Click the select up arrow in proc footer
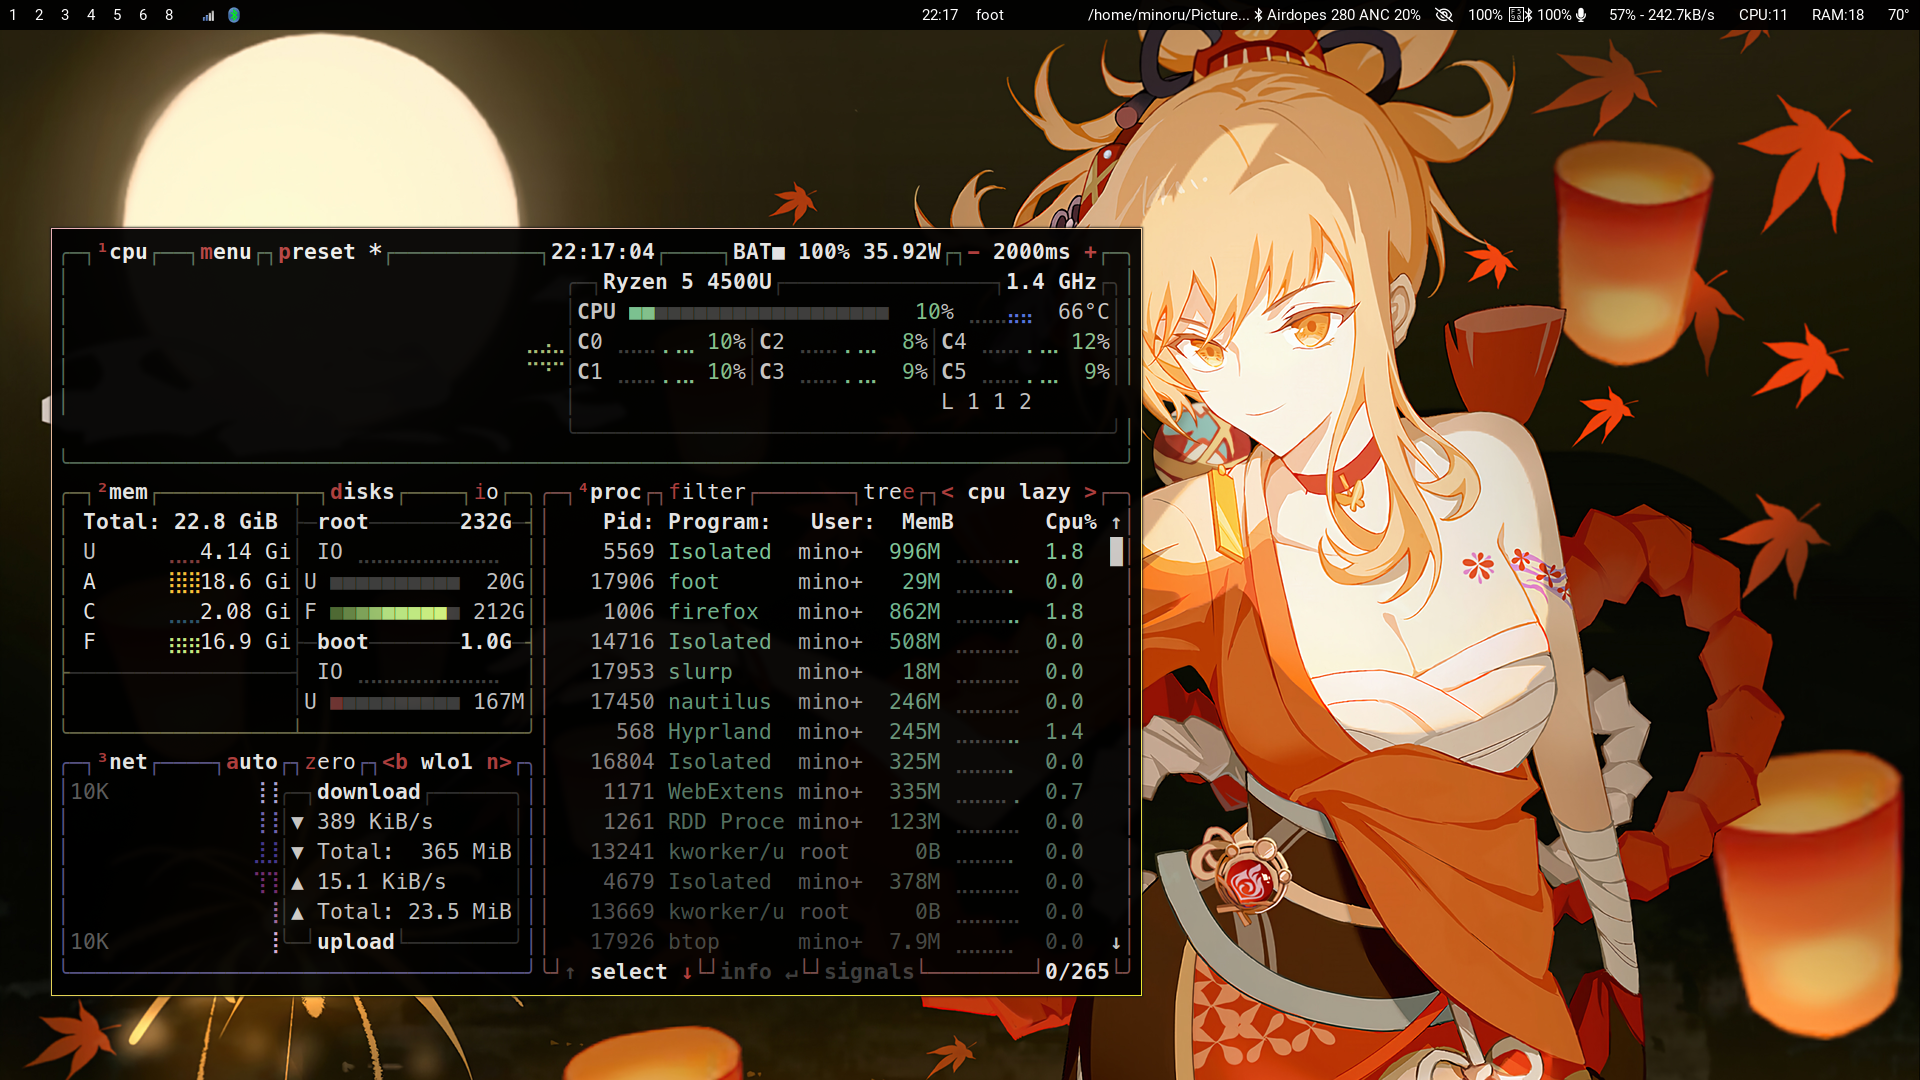The width and height of the screenshot is (1920, 1080). click(570, 972)
